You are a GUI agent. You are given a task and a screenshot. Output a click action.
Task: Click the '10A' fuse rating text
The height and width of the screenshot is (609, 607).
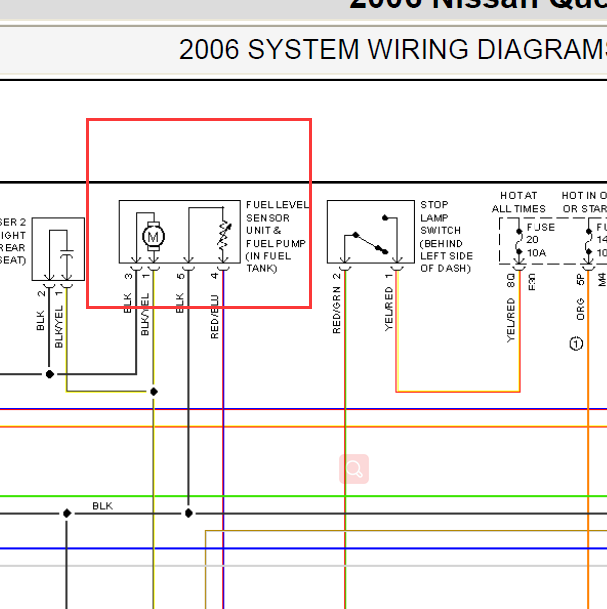[536, 253]
